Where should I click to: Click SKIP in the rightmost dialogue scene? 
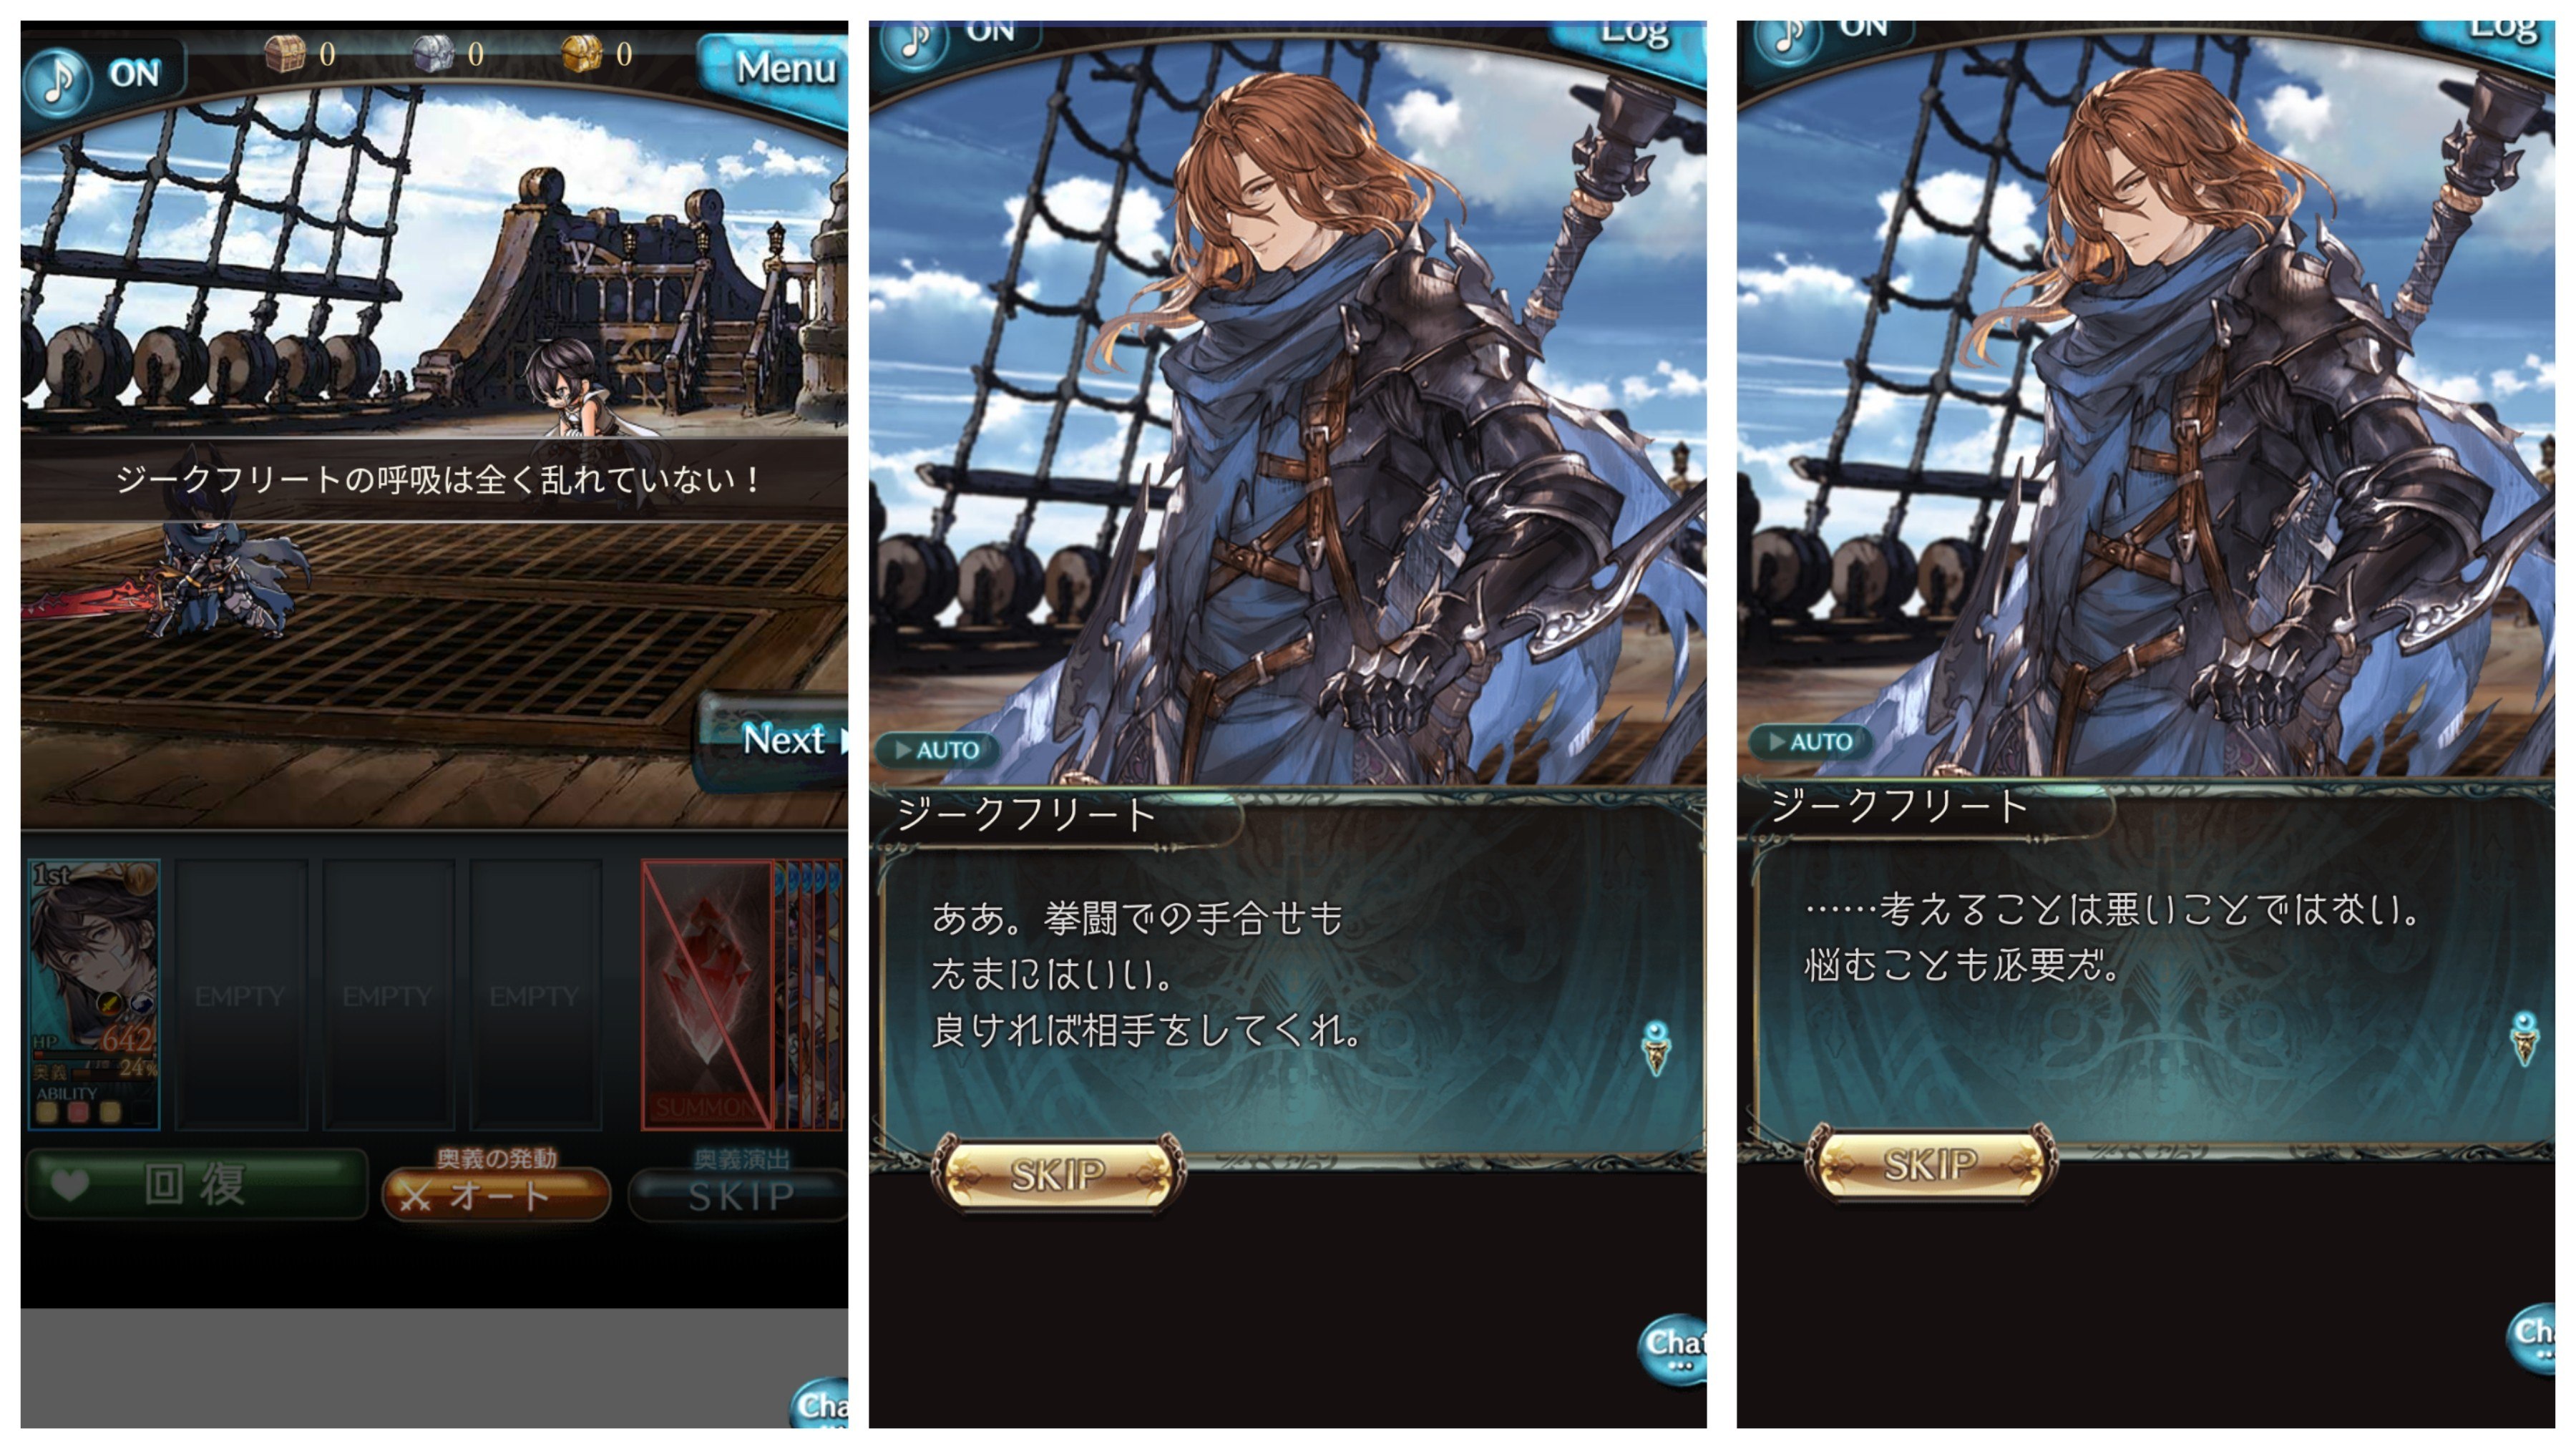[1930, 1165]
